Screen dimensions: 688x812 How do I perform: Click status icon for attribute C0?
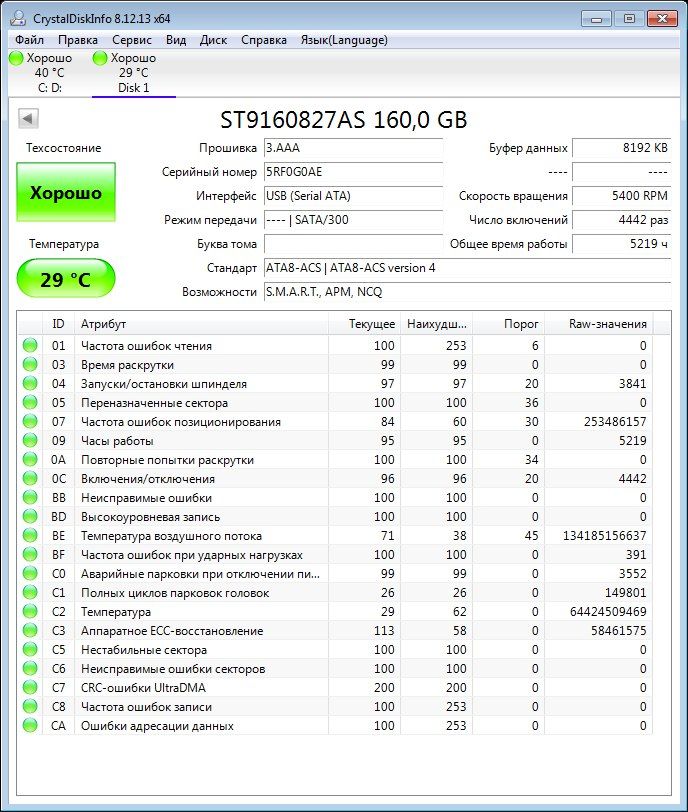coord(31,573)
